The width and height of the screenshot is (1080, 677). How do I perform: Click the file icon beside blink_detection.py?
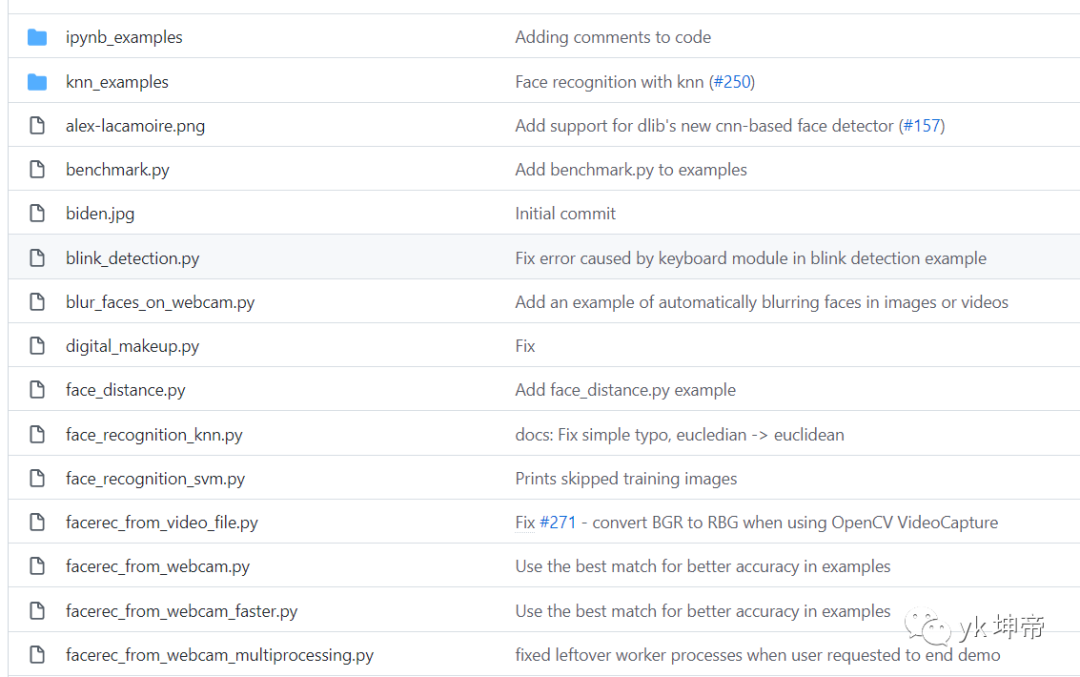37,258
